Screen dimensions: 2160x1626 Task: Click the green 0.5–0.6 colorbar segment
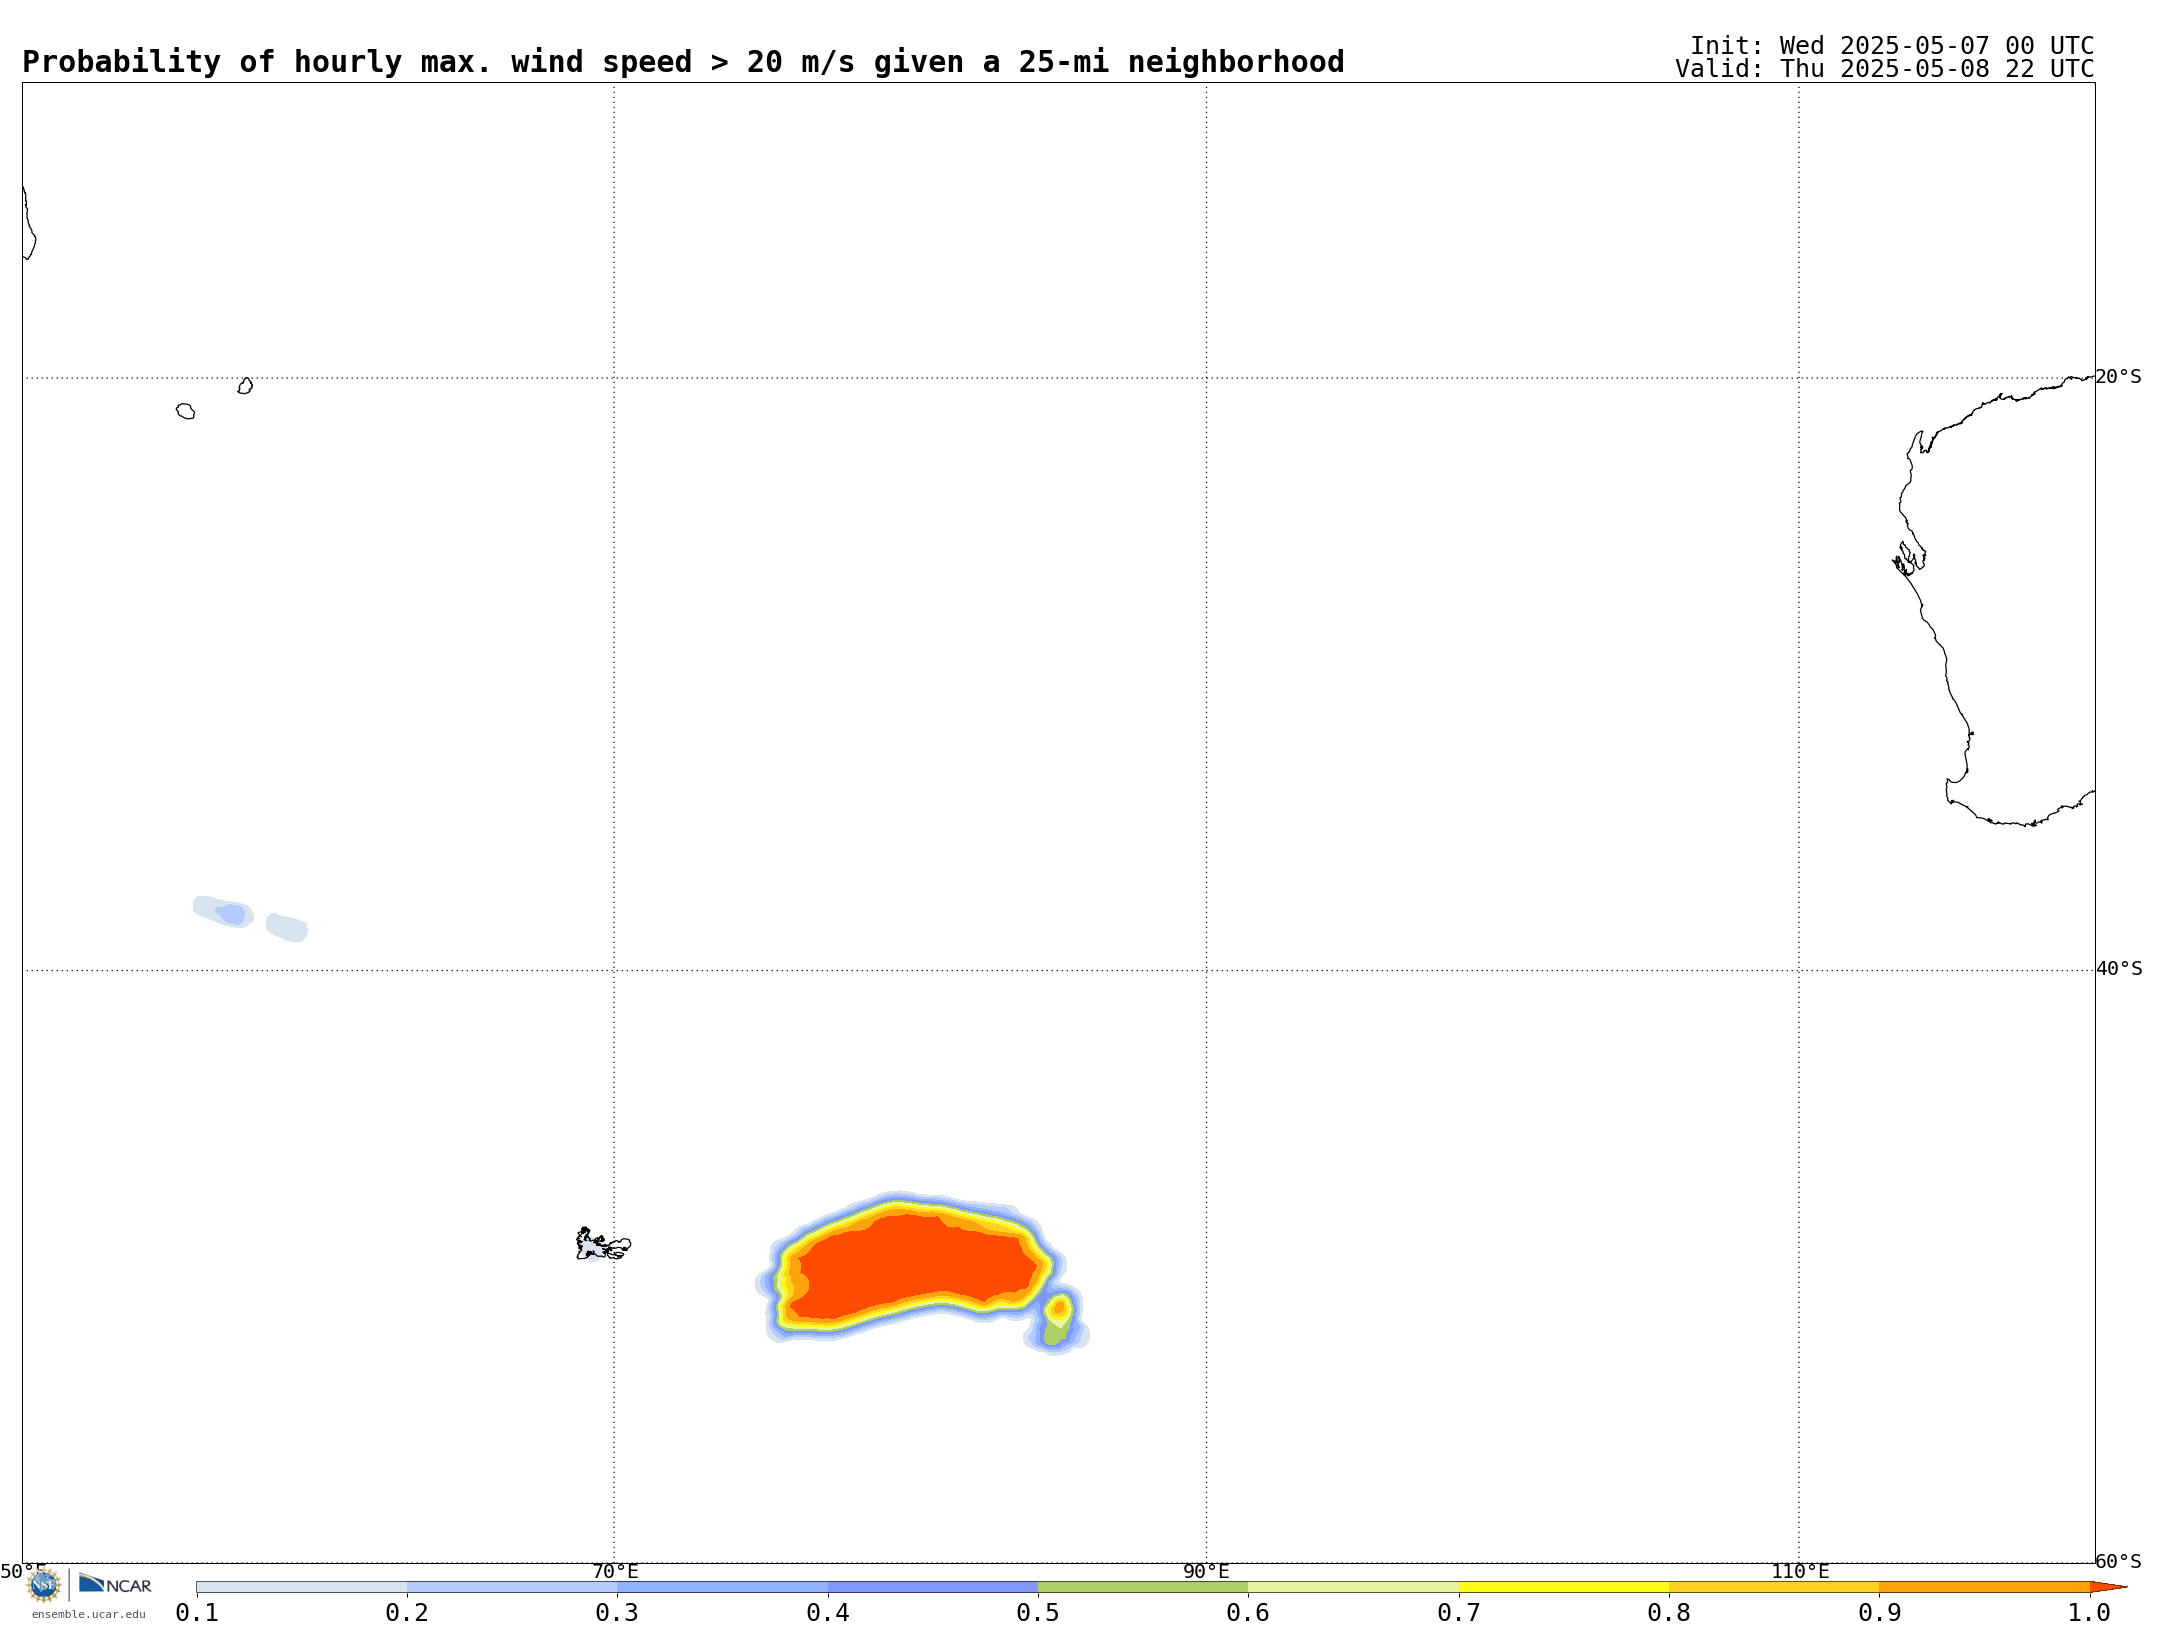[x=1143, y=1587]
